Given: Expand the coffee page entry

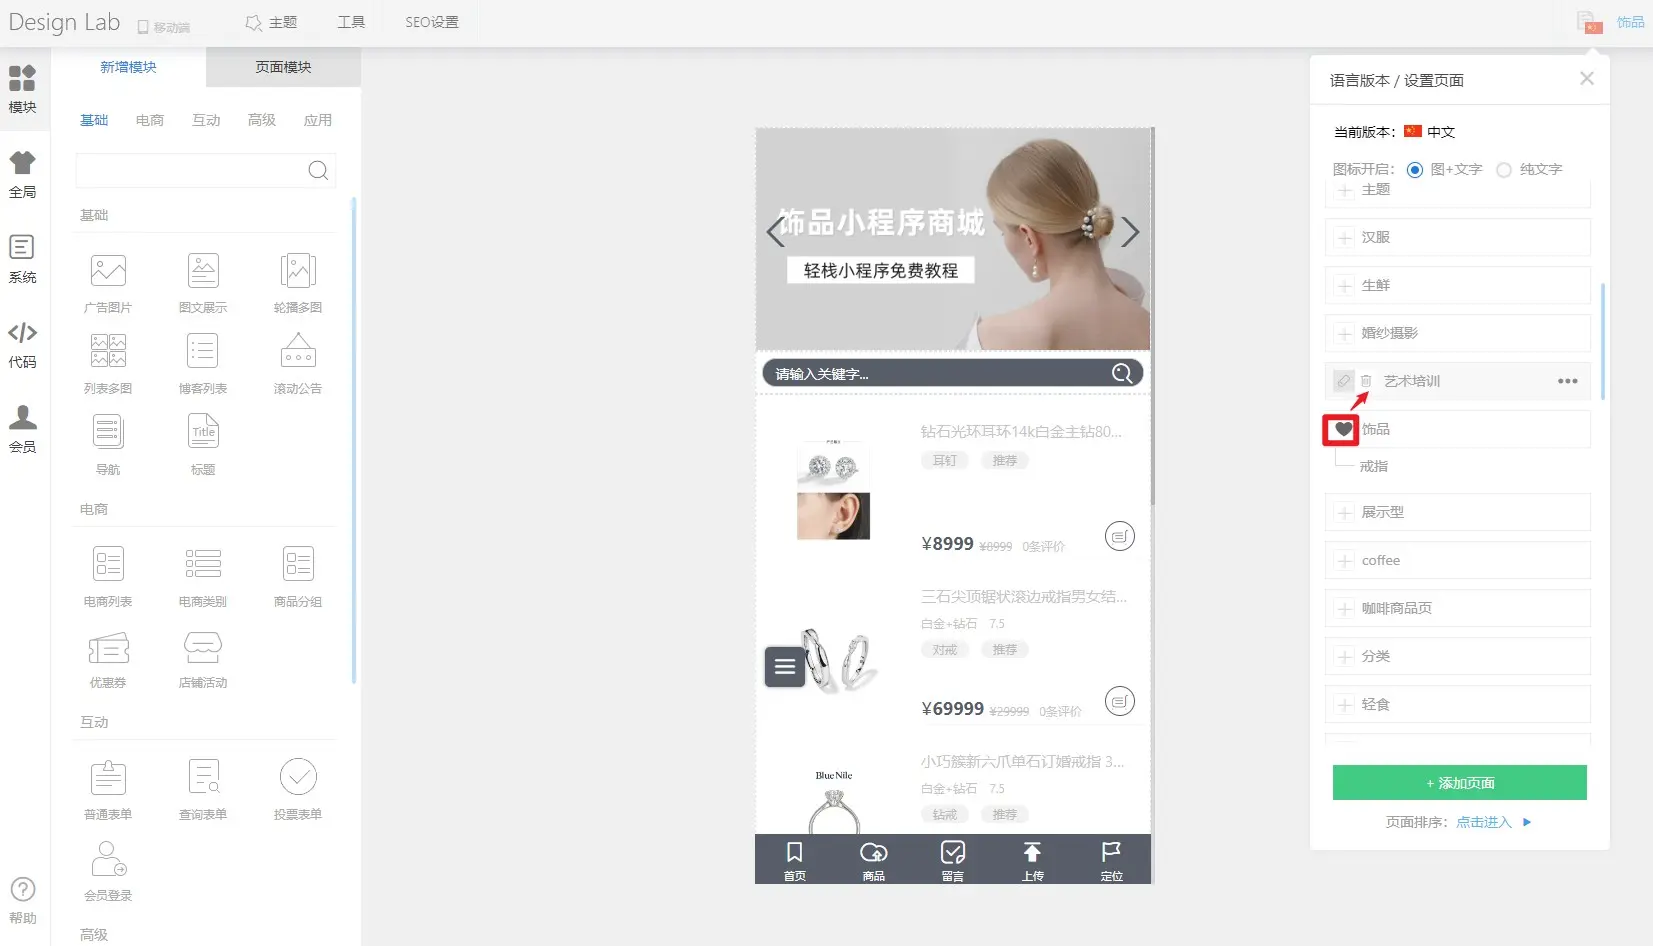Looking at the screenshot, I should 1345,561.
